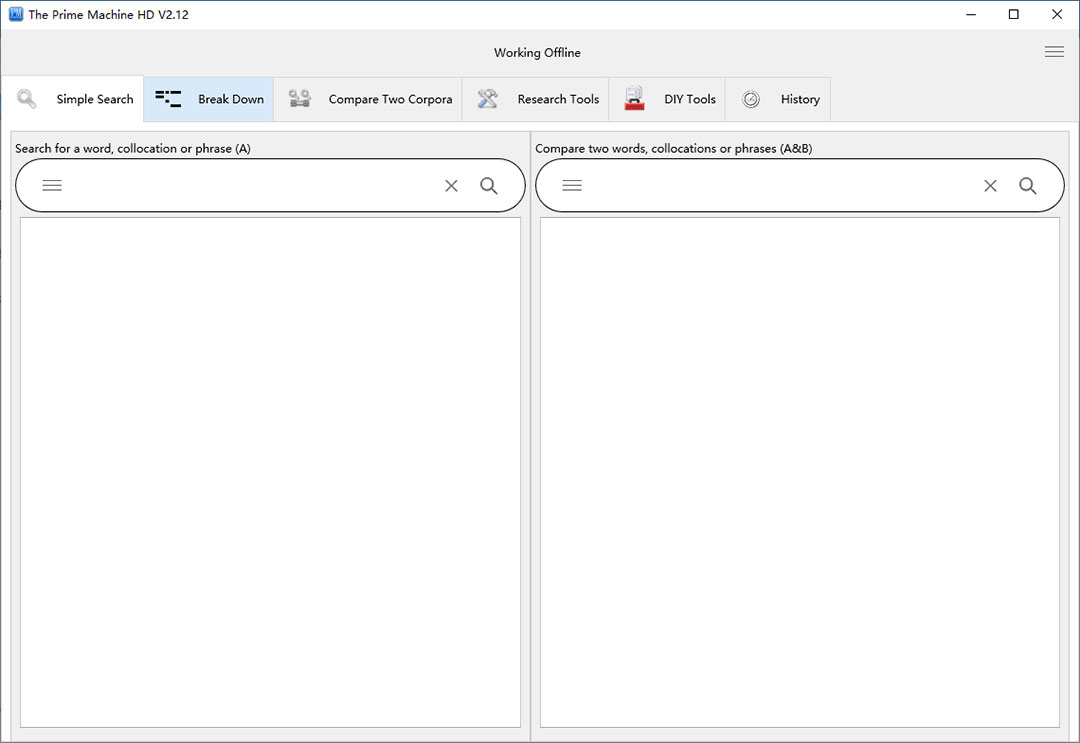
Task: Open the DIY Tools tab
Action: pyautogui.click(x=667, y=99)
